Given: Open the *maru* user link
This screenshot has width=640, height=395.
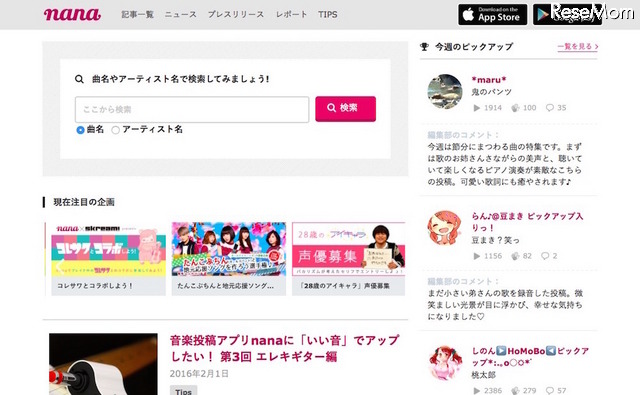Looking at the screenshot, I should coord(489,80).
